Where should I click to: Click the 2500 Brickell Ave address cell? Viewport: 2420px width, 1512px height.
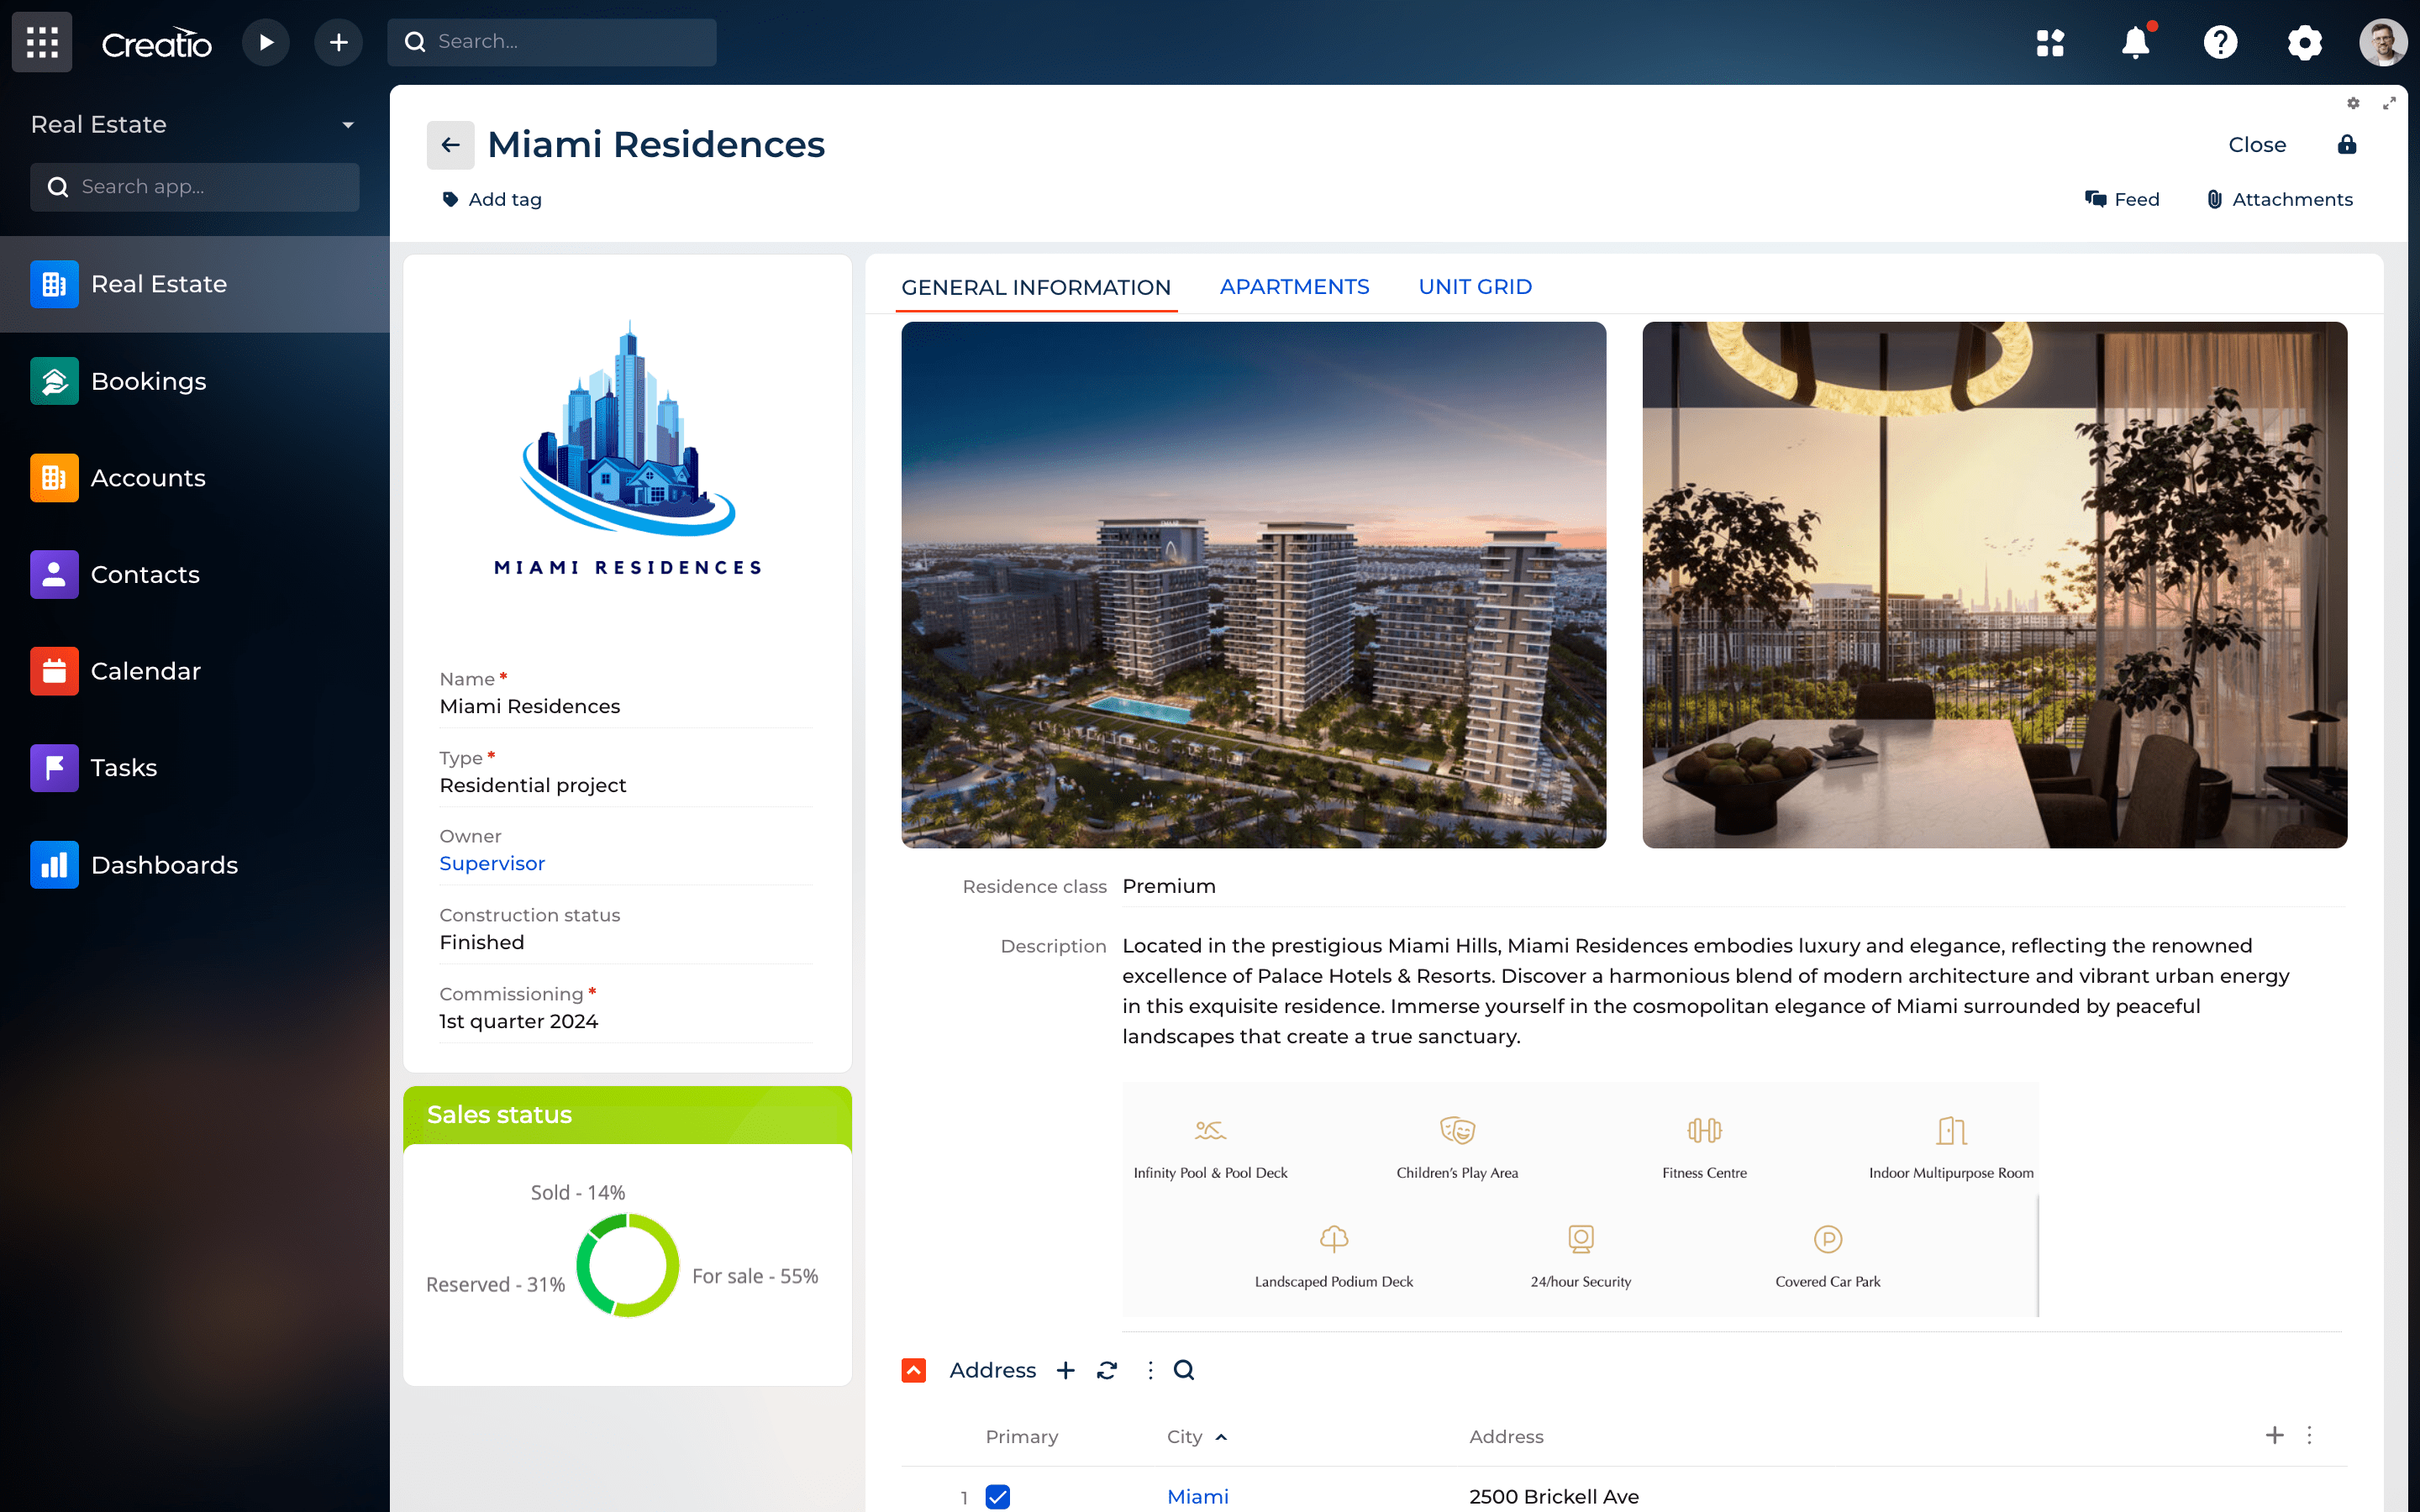[1554, 1496]
